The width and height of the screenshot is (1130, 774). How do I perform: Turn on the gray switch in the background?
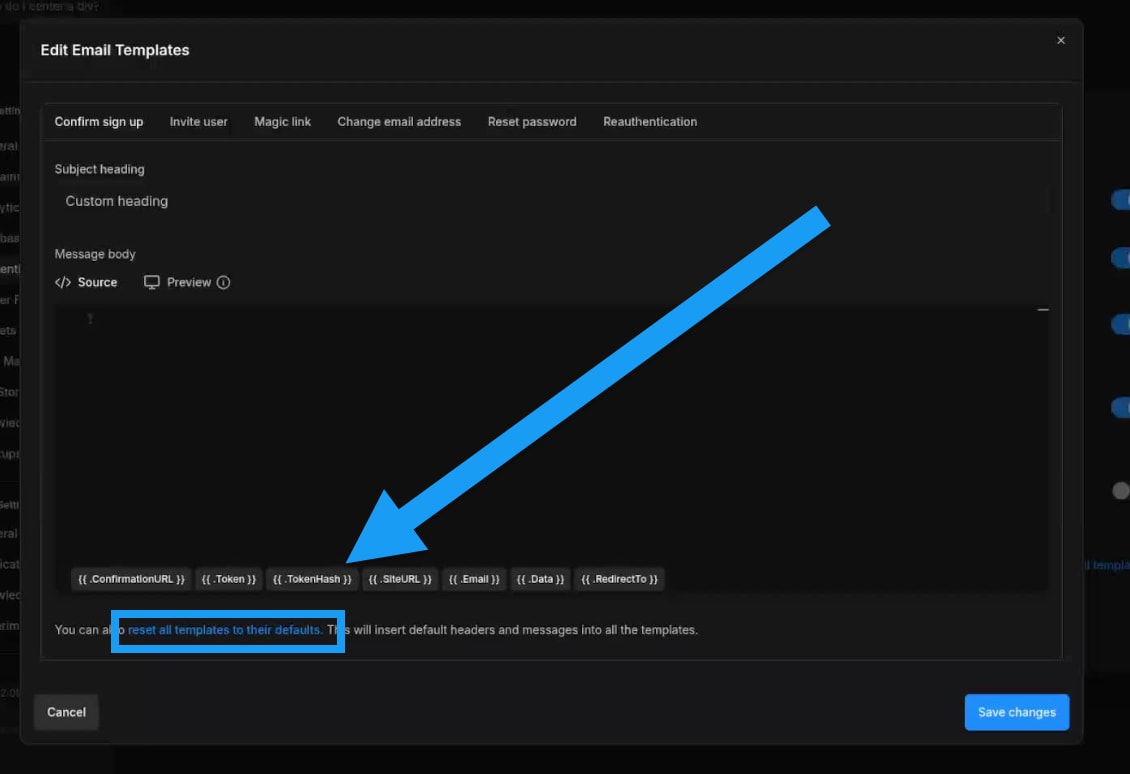coord(1119,490)
